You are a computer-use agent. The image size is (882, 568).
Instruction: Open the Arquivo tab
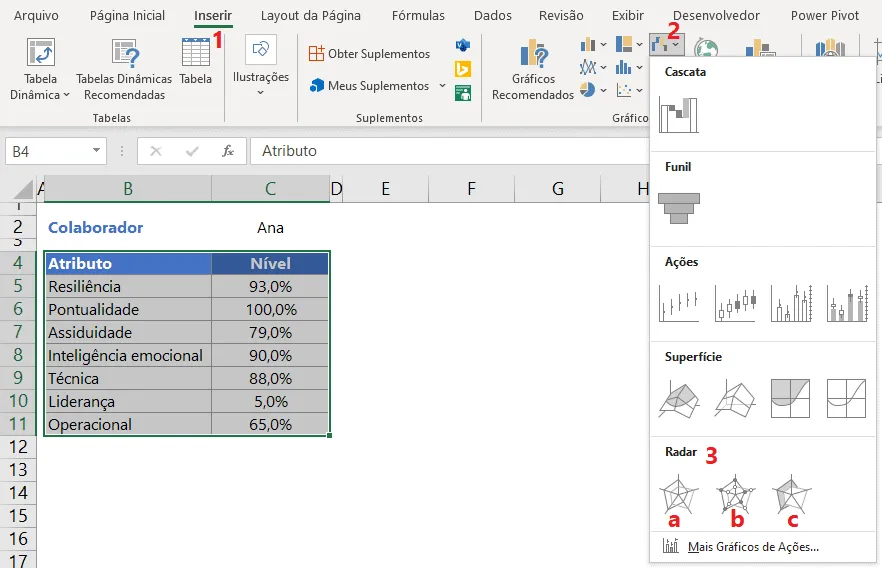coord(36,16)
